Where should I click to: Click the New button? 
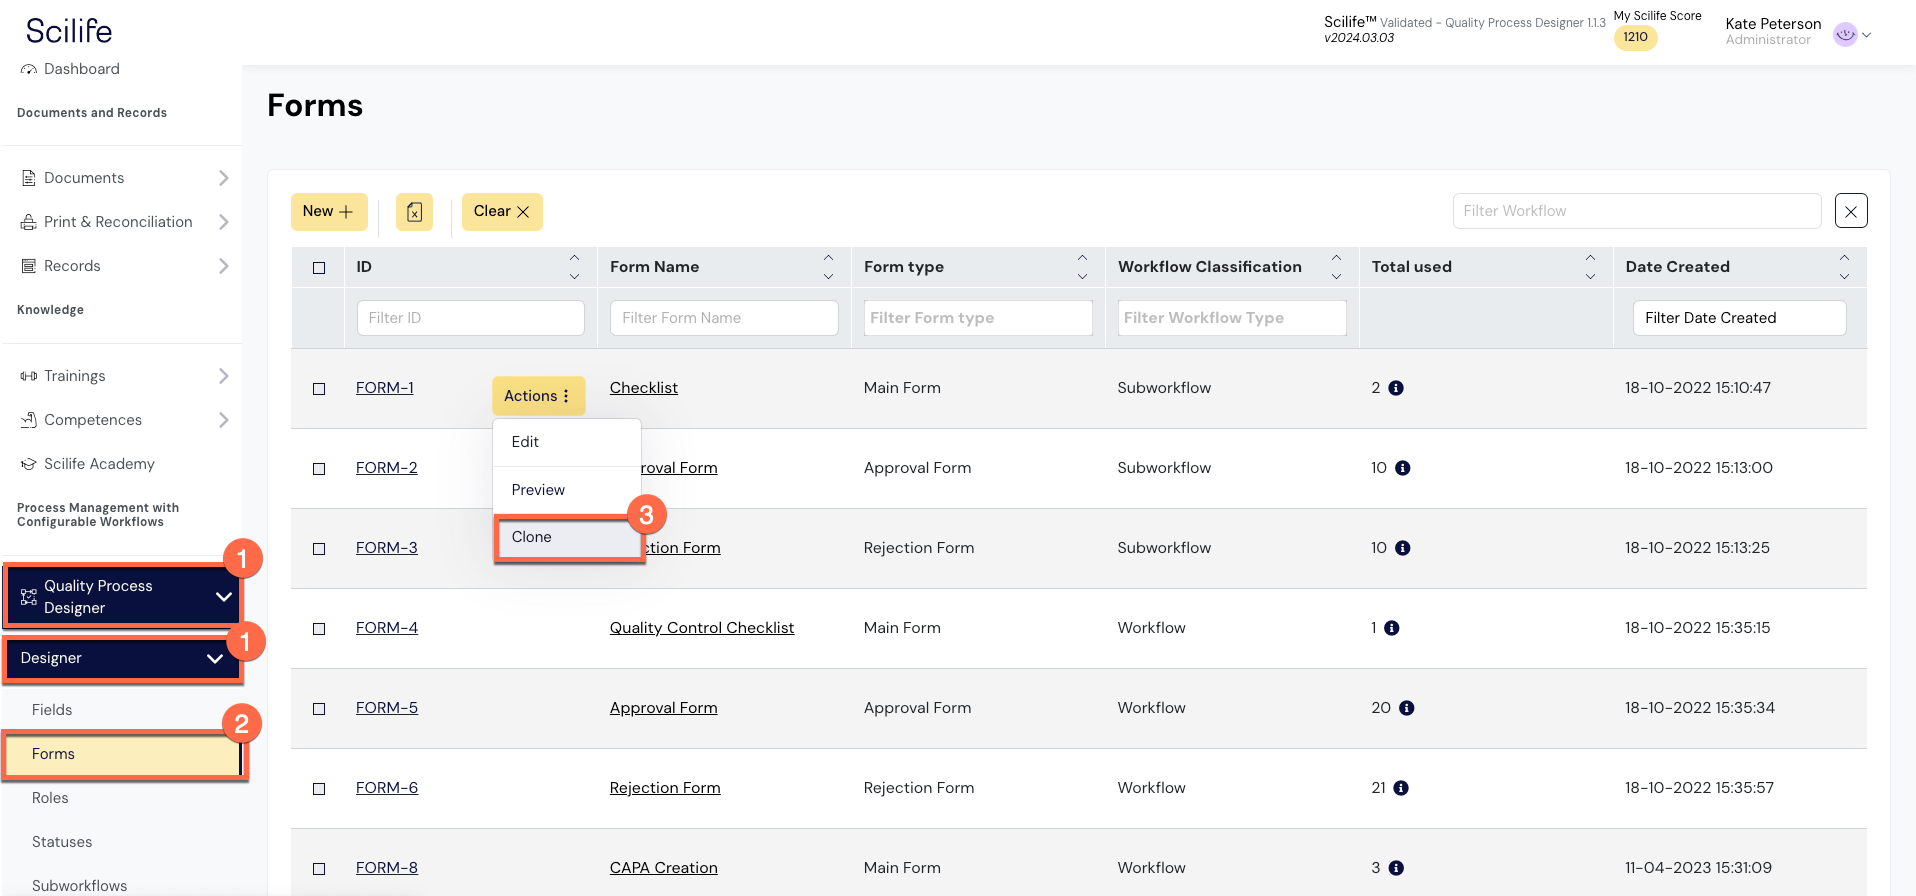point(328,212)
